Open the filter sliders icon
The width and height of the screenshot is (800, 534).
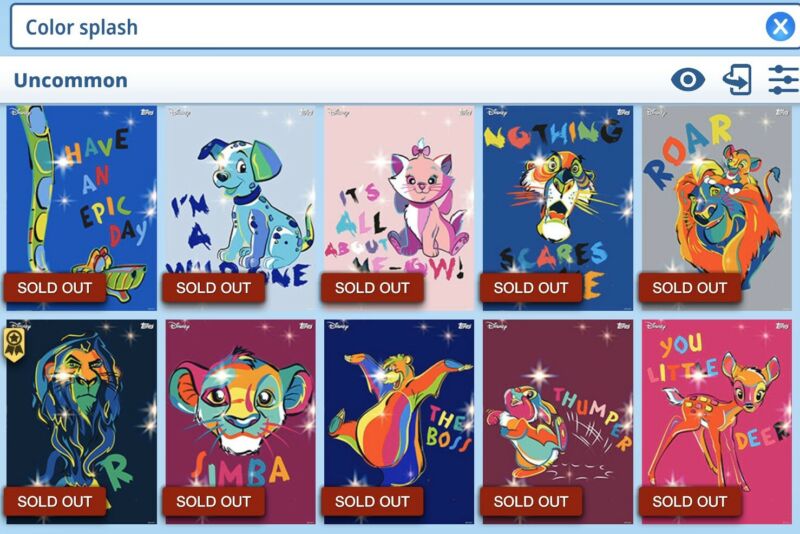click(783, 80)
